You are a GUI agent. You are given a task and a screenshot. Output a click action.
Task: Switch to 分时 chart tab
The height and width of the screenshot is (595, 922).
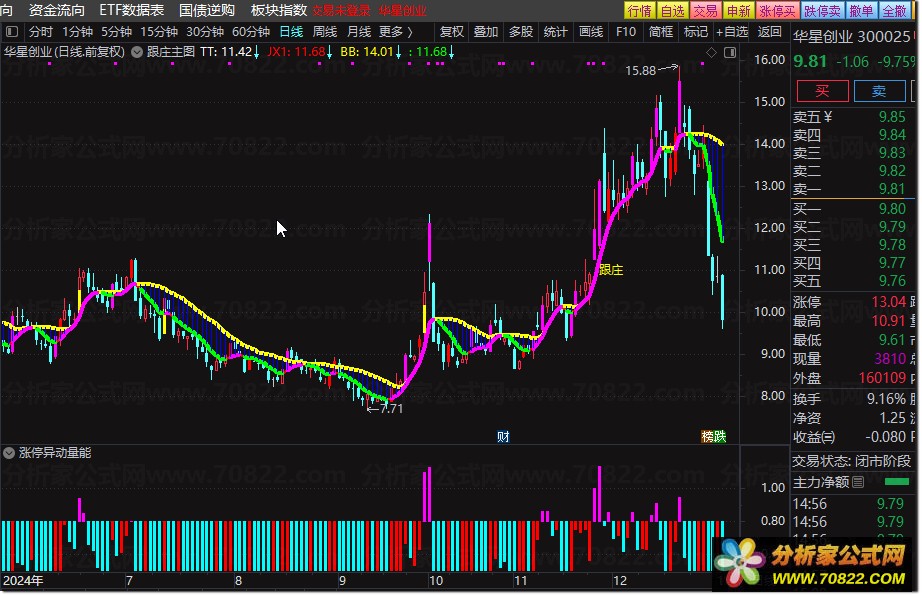click(41, 32)
